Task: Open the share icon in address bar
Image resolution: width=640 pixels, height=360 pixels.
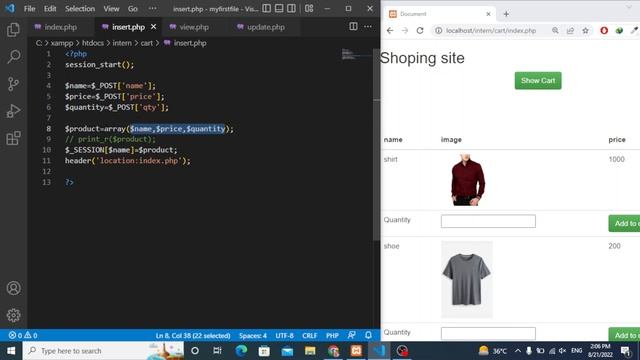Action: pos(570,31)
